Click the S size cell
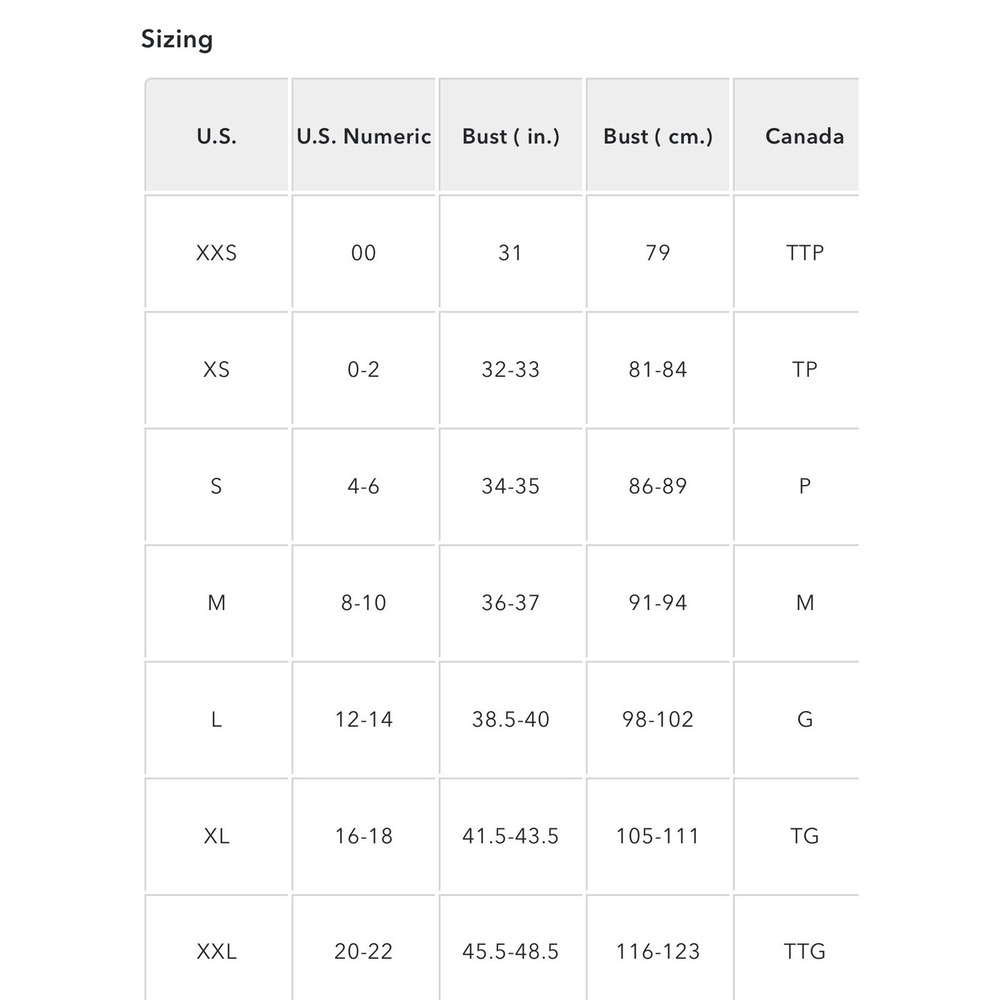Screen dimensions: 1000x1000 pyautogui.click(x=217, y=486)
